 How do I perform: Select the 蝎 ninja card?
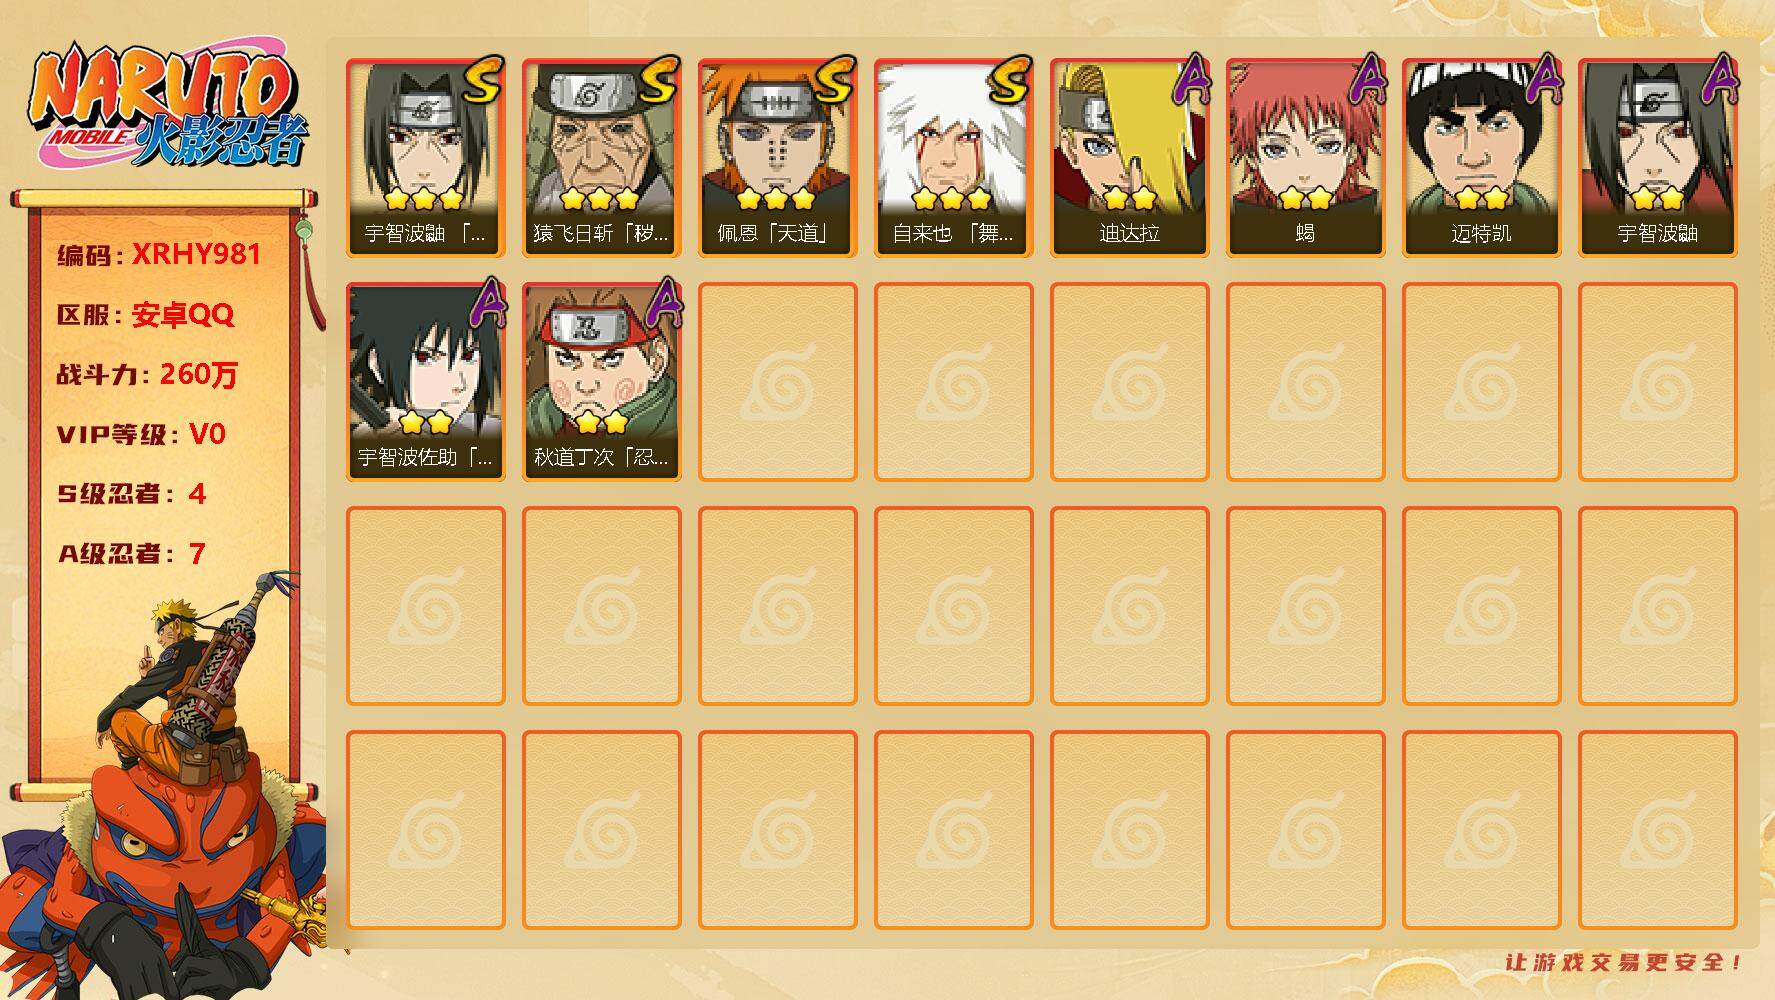1306,158
